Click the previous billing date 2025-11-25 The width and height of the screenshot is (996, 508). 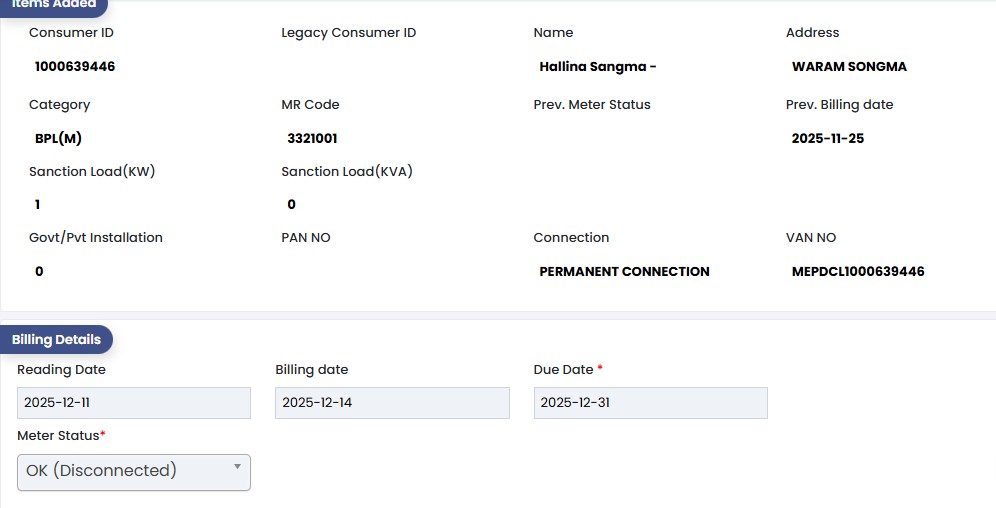click(x=827, y=139)
